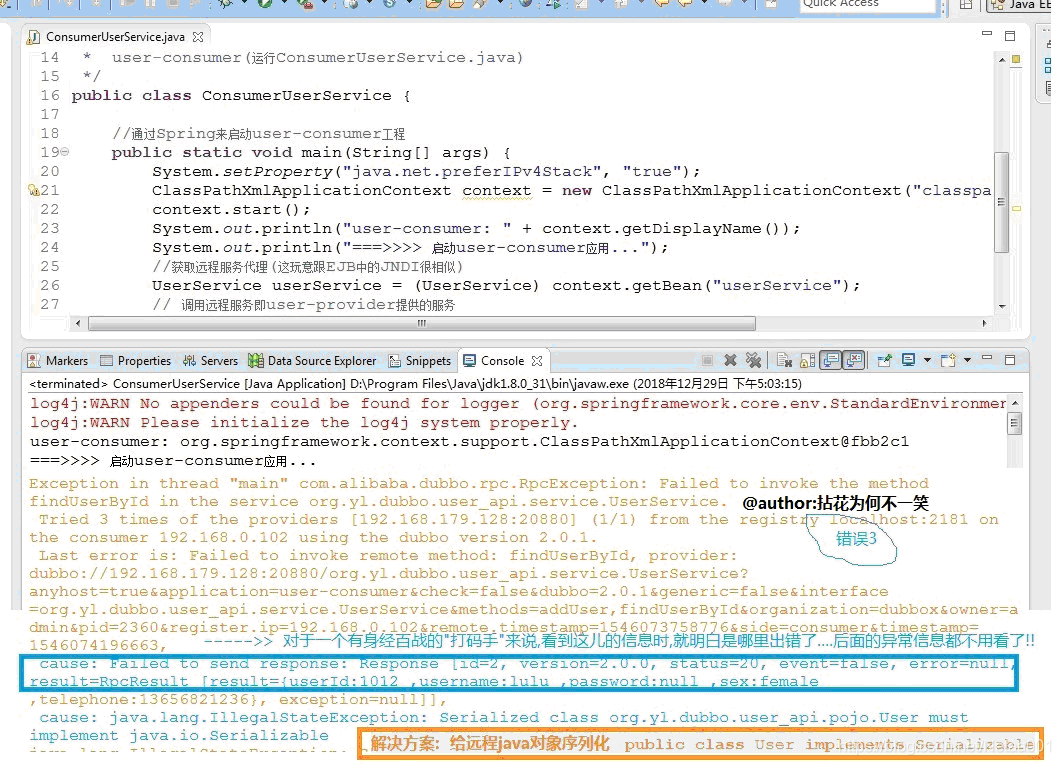Focus the Quick Access search field
Image resolution: width=1061 pixels, height=765 pixels.
tap(867, 4)
